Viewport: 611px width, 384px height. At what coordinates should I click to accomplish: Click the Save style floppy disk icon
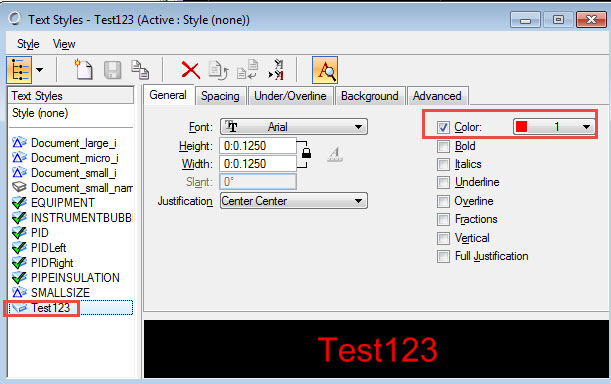pos(112,70)
